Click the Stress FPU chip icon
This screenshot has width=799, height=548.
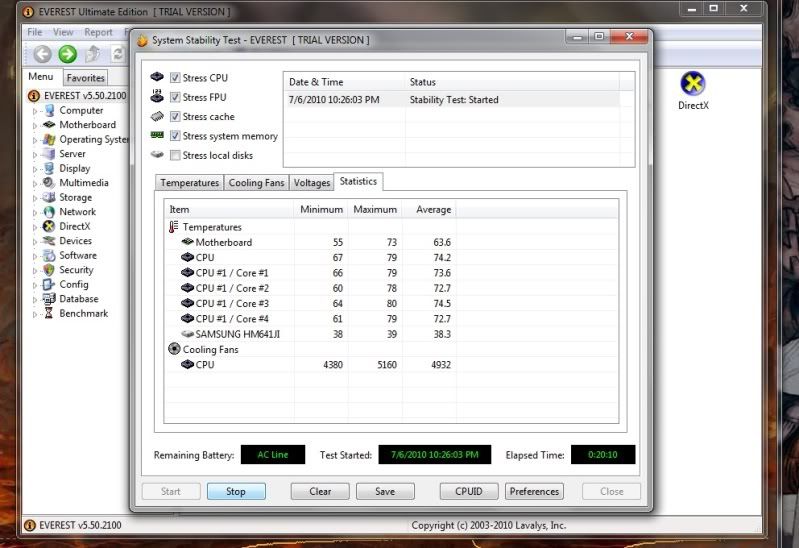tap(157, 96)
